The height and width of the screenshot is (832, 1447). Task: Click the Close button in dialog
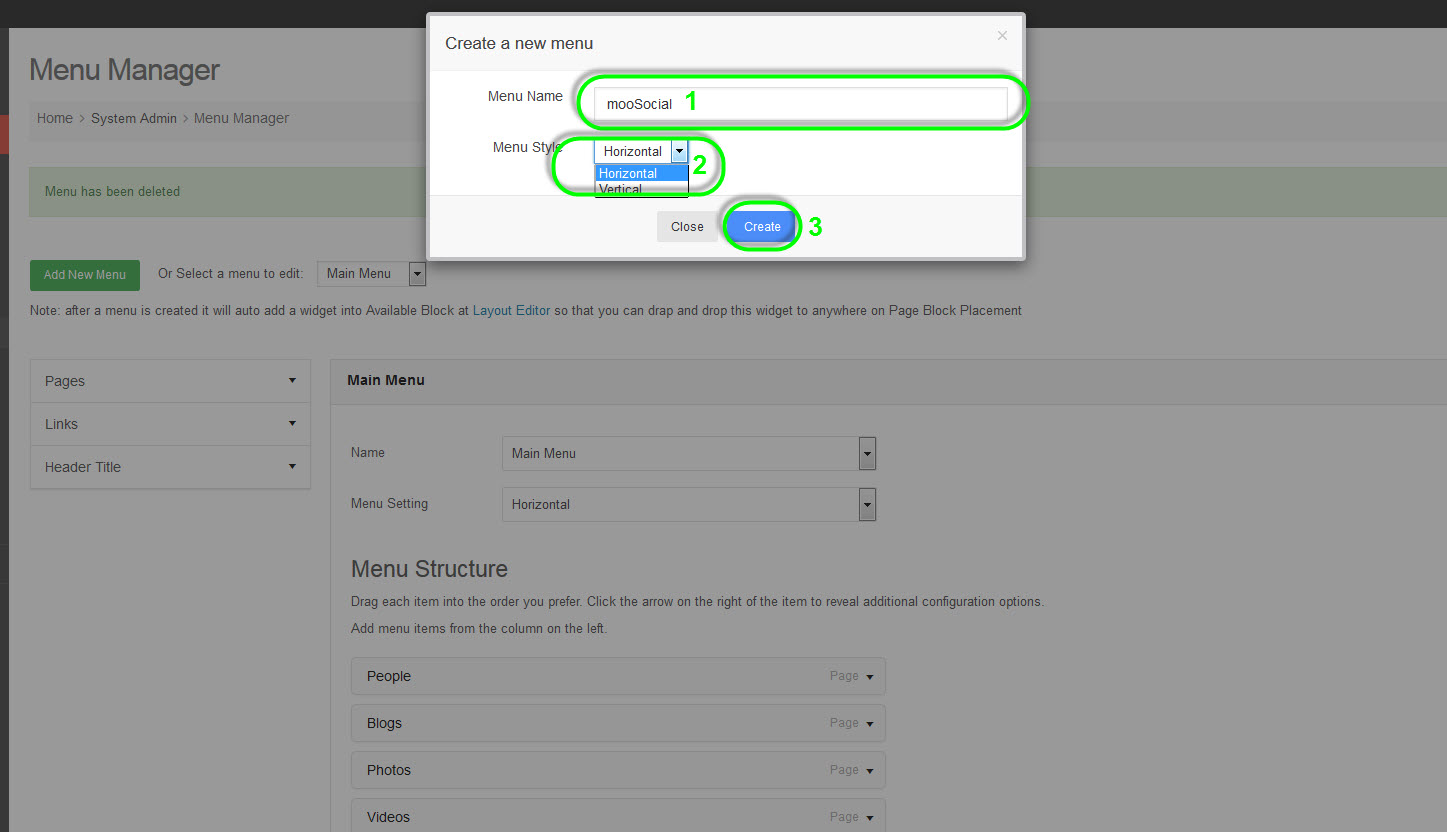coord(687,227)
